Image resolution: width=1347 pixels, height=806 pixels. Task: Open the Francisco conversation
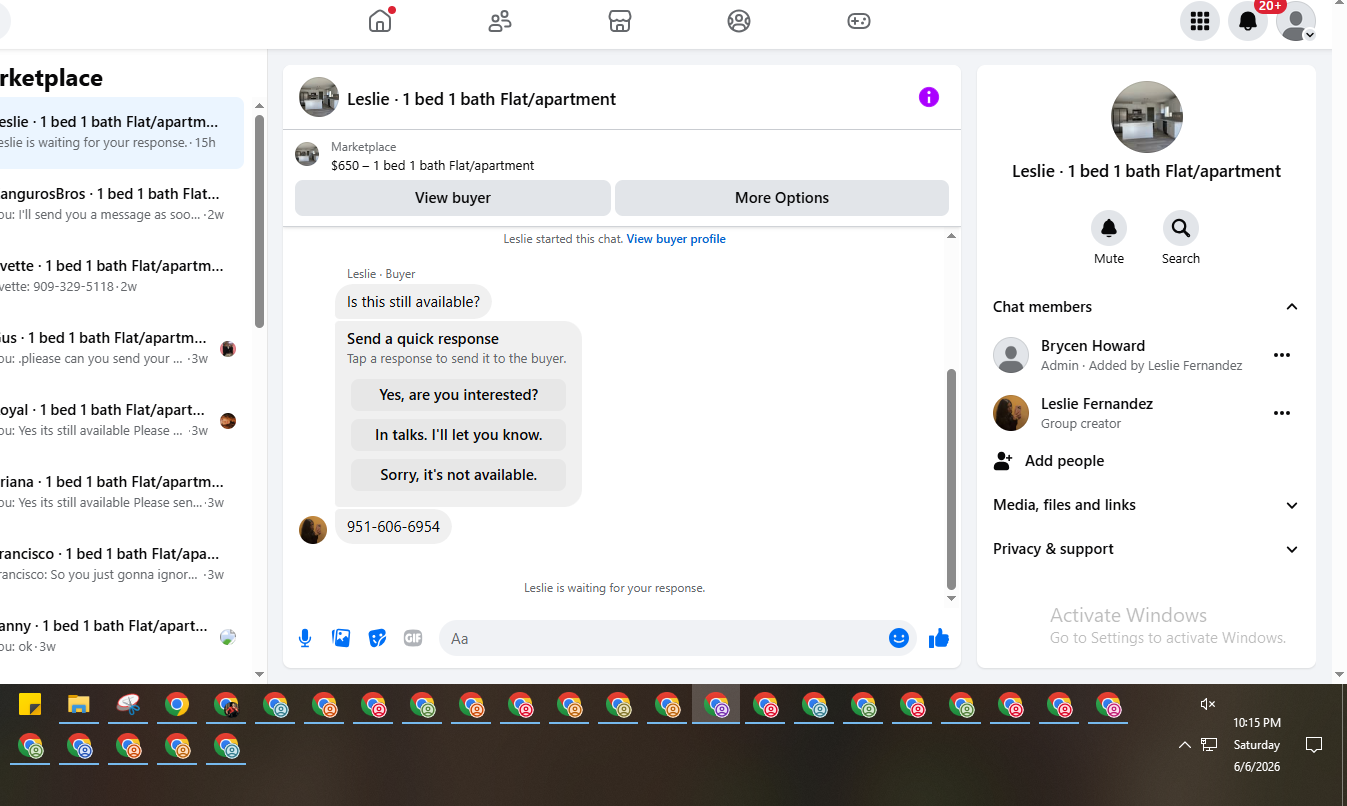122,564
